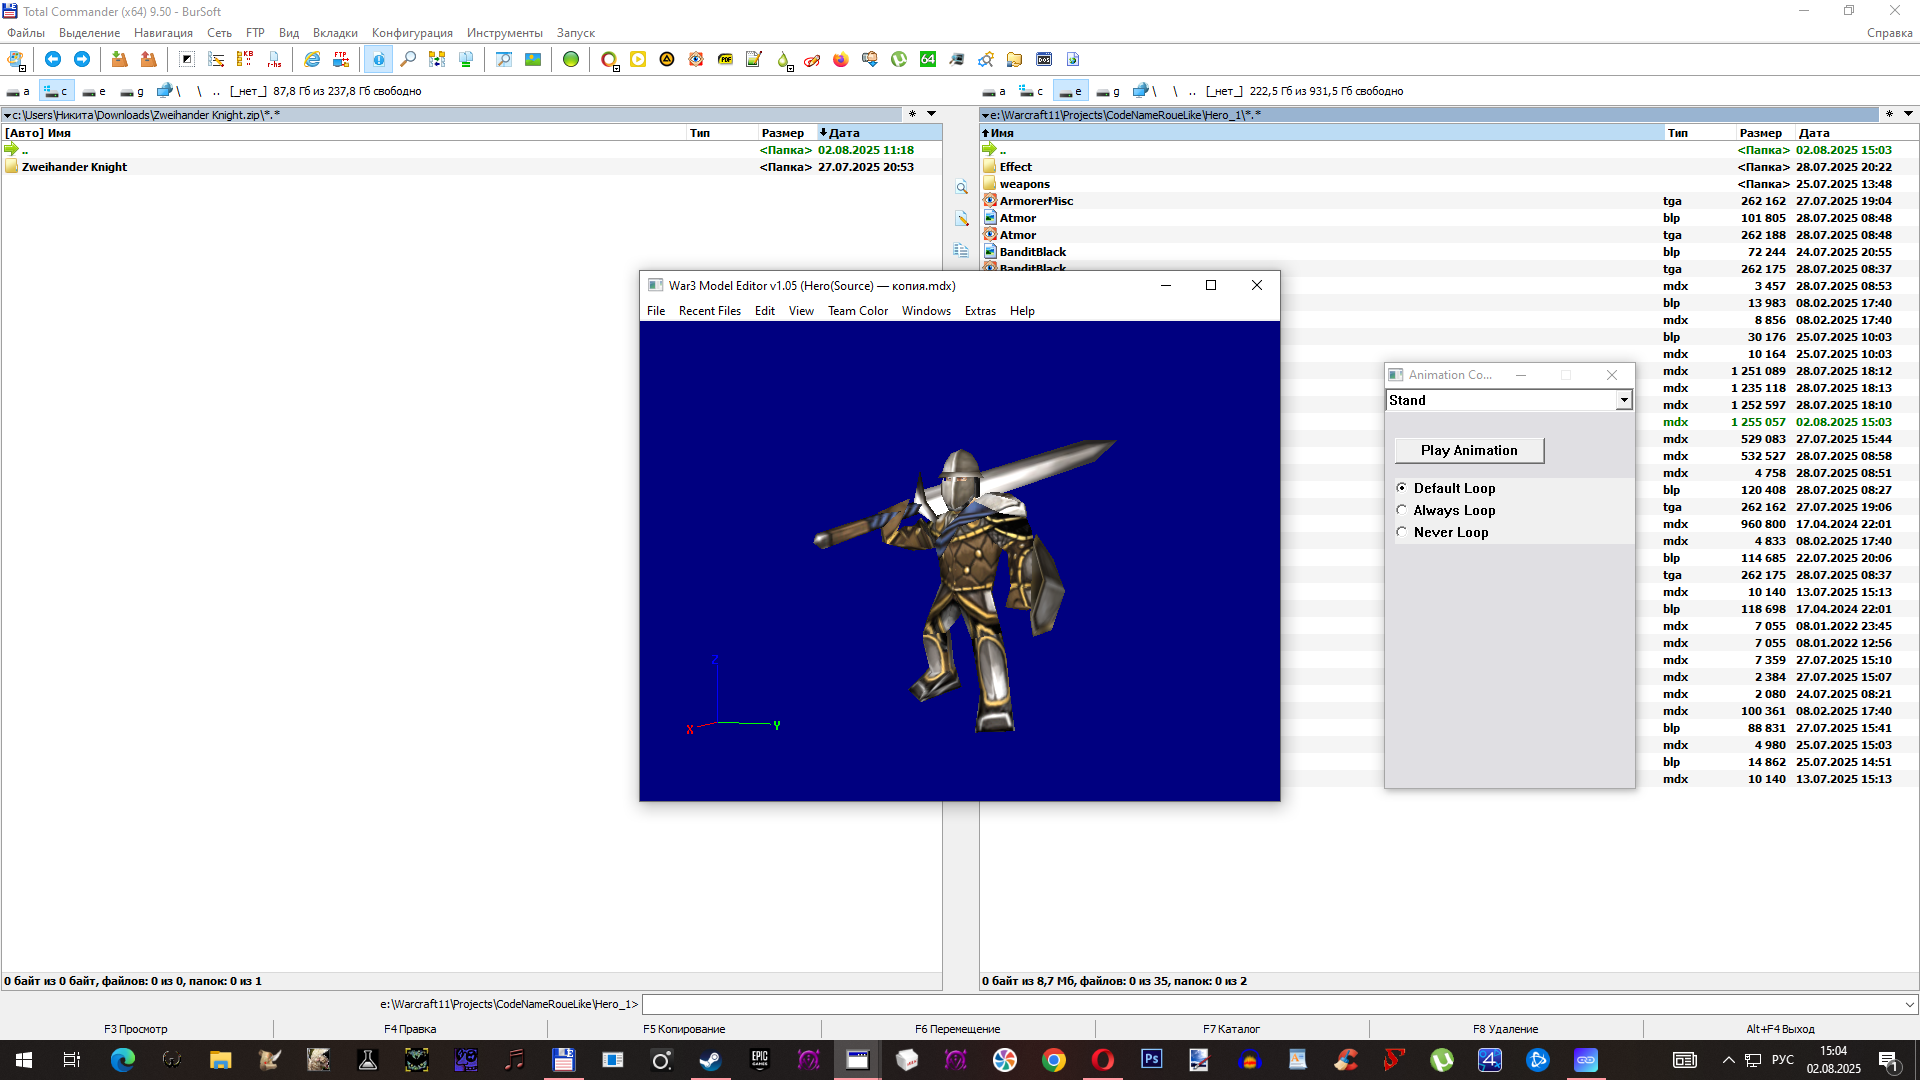Viewport: 1920px width, 1080px height.
Task: Click the blue Back arrow in Total Commander toolbar
Action: 53,59
